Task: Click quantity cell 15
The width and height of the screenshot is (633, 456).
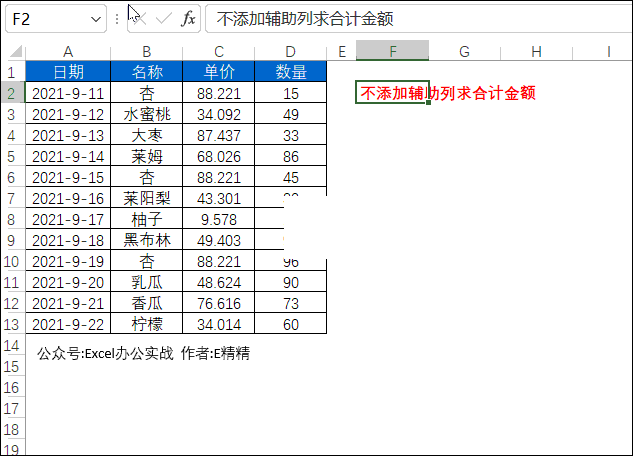Action: coord(291,93)
